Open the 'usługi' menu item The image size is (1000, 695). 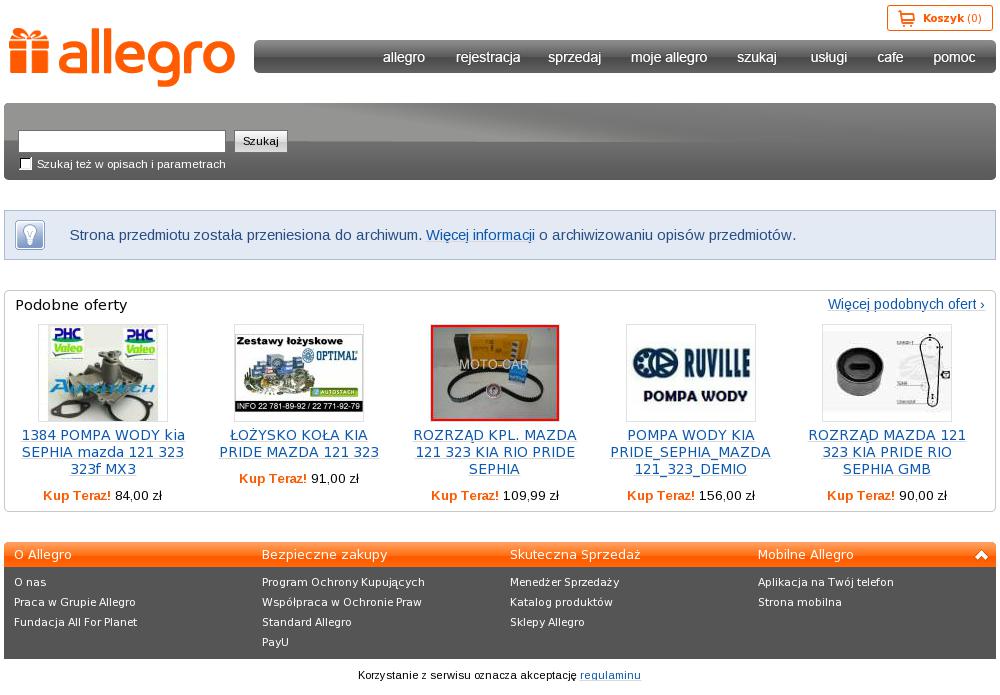[x=828, y=57]
